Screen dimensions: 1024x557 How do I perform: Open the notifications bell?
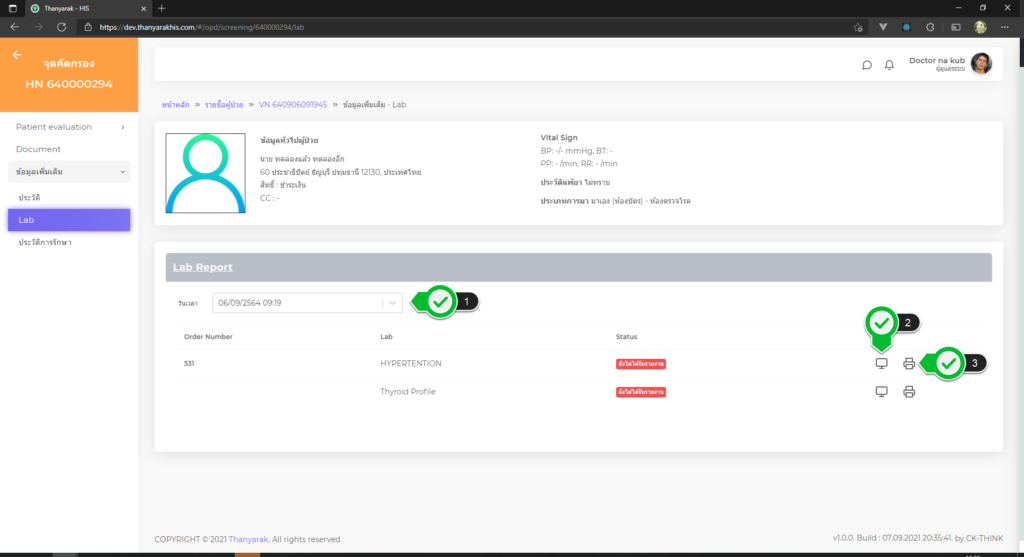[889, 65]
